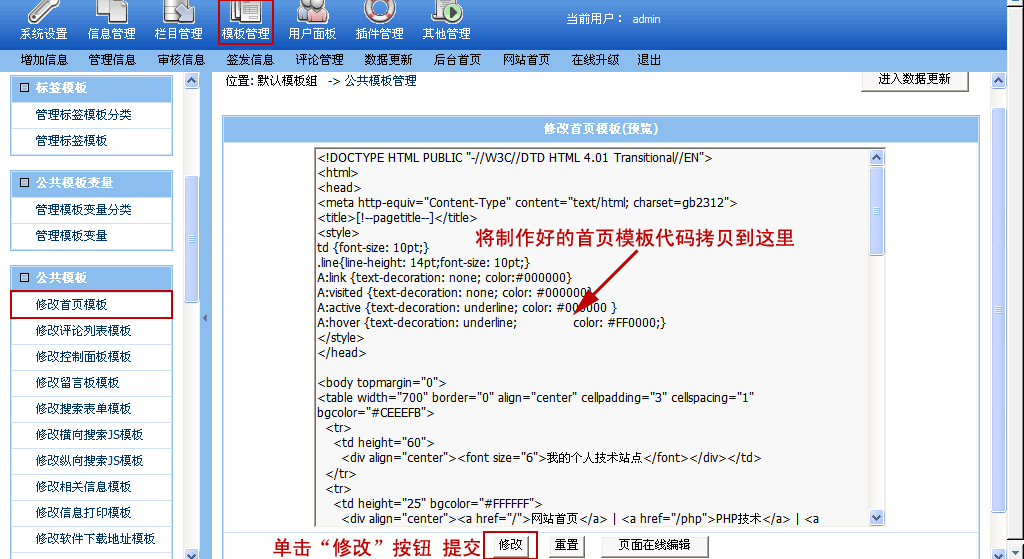Image resolution: width=1024 pixels, height=559 pixels.
Task: Click the 管理标签模板 sidebar link
Action: pos(71,141)
